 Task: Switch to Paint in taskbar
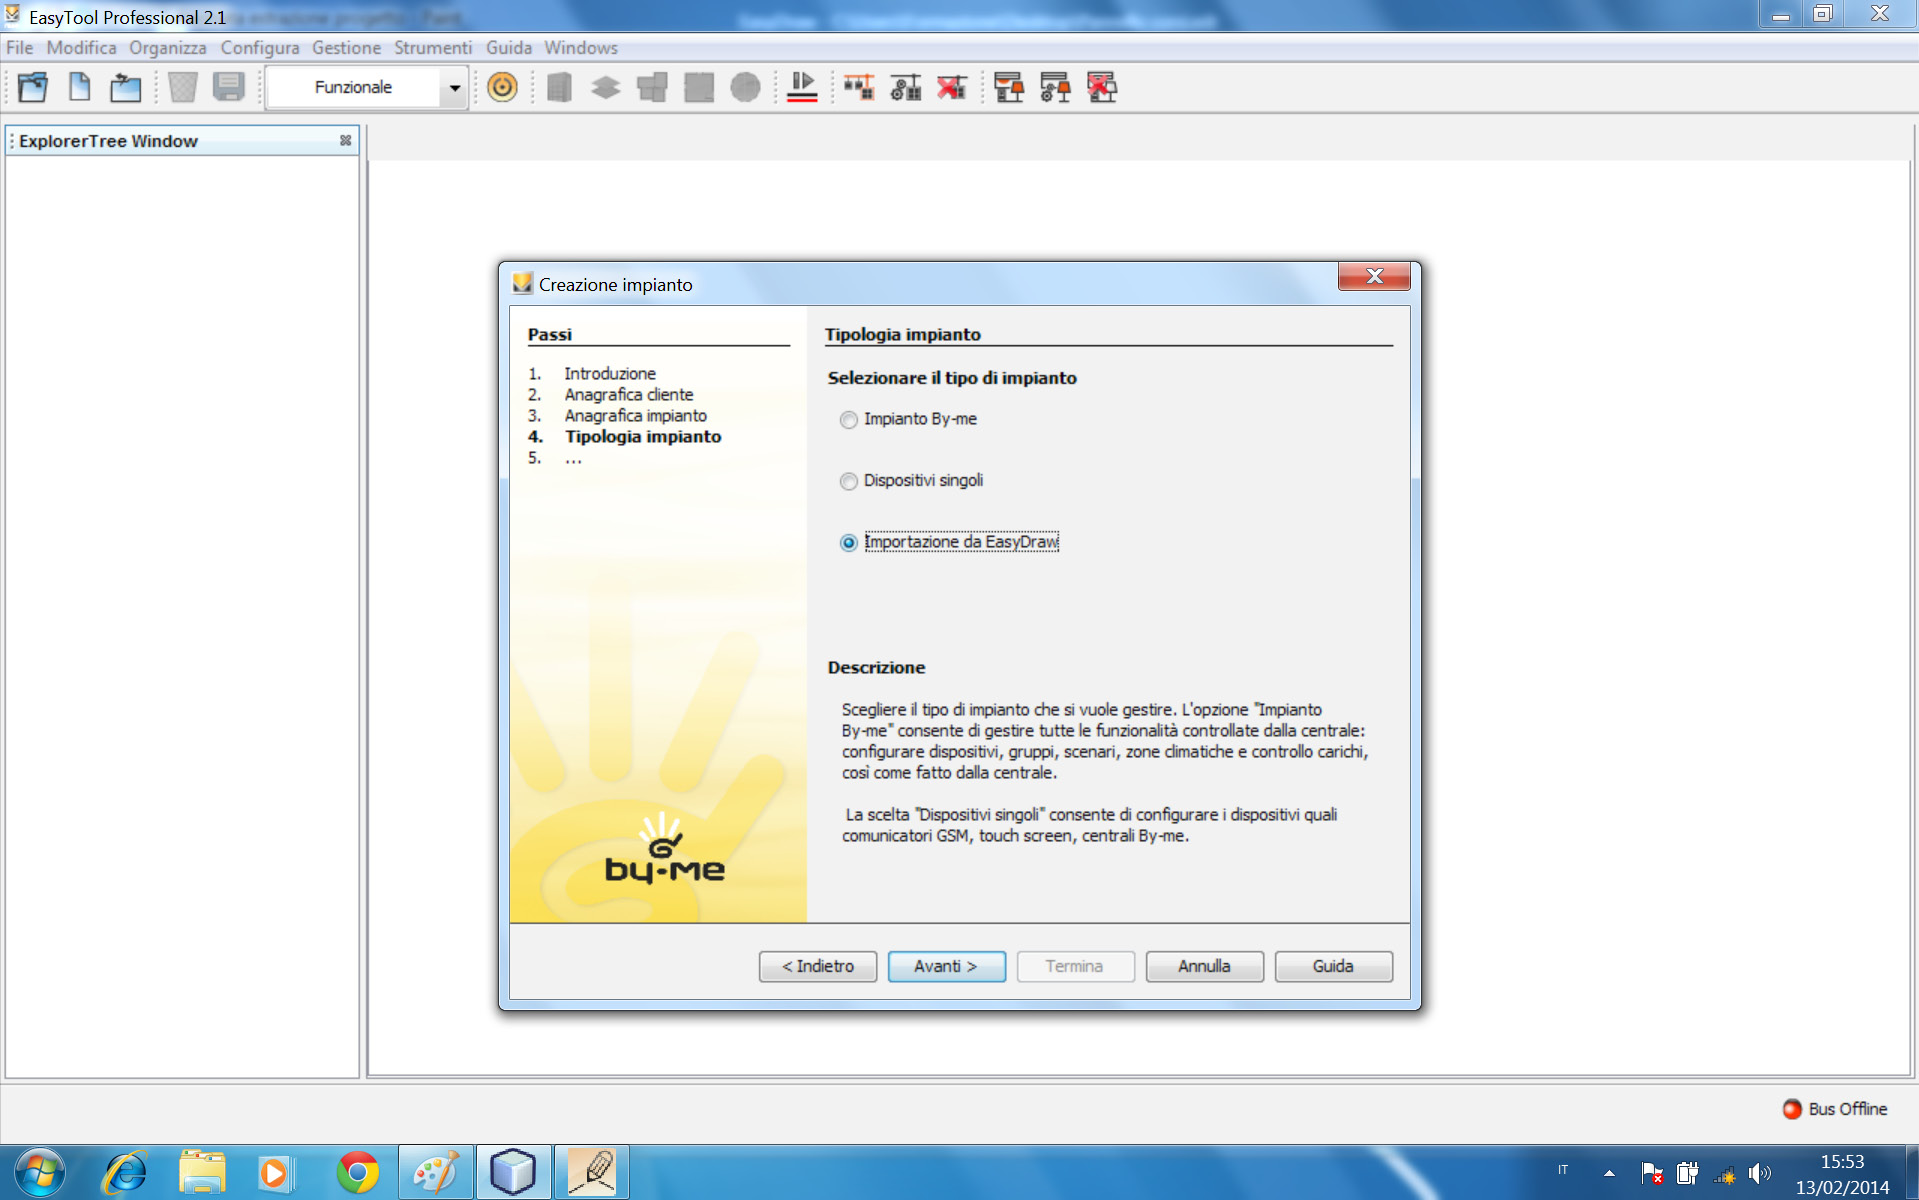coord(435,1172)
